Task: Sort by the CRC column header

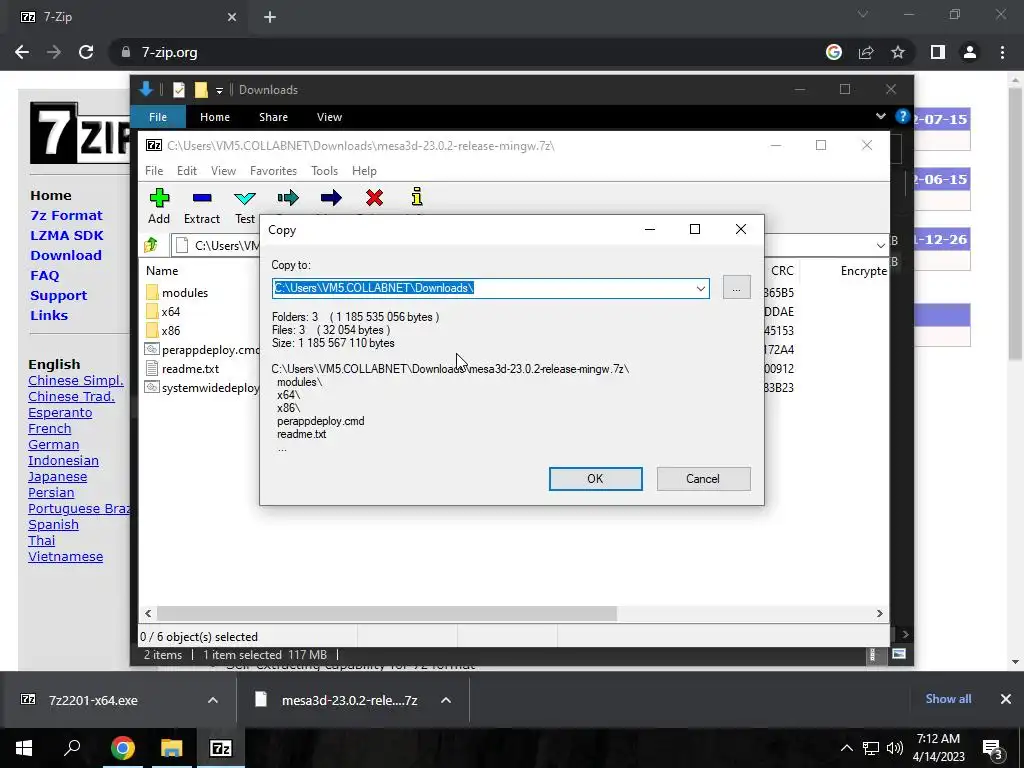Action: tap(782, 270)
